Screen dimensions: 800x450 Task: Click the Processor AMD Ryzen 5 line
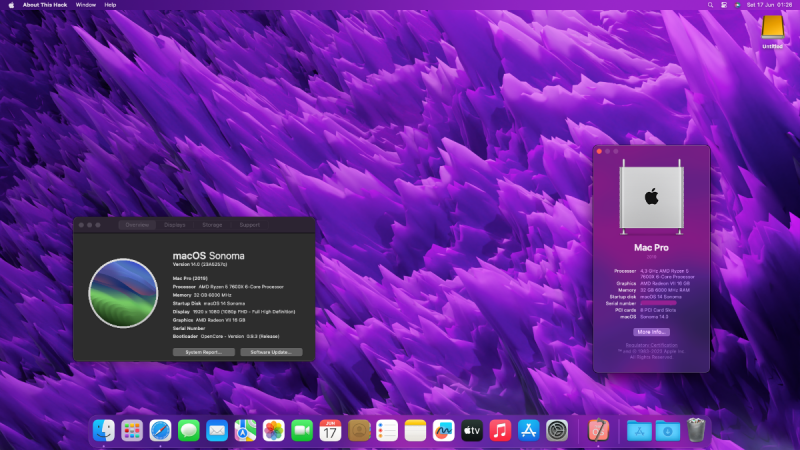pos(228,287)
